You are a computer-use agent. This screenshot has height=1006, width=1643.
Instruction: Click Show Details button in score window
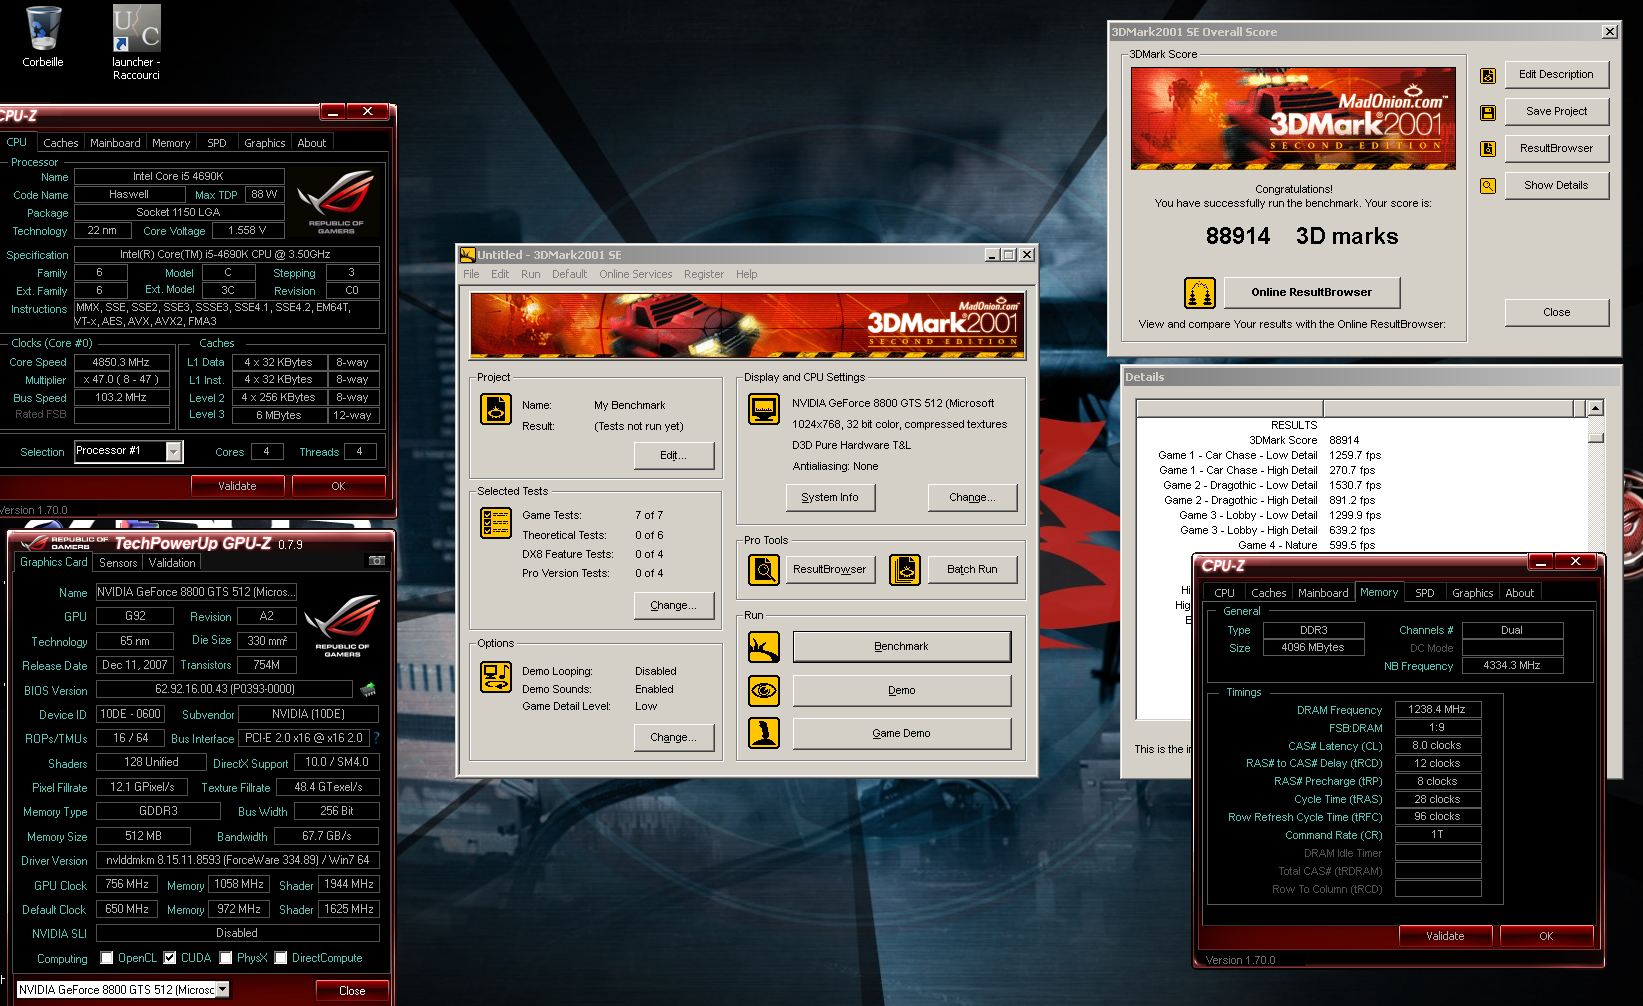pyautogui.click(x=1556, y=185)
